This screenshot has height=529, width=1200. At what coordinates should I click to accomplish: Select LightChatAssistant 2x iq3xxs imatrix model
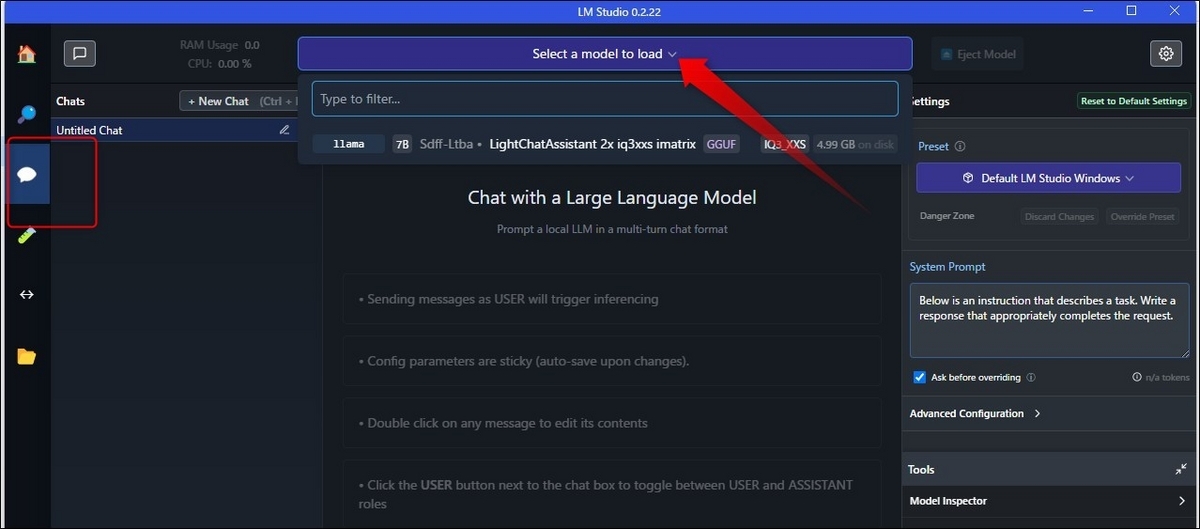click(593, 144)
